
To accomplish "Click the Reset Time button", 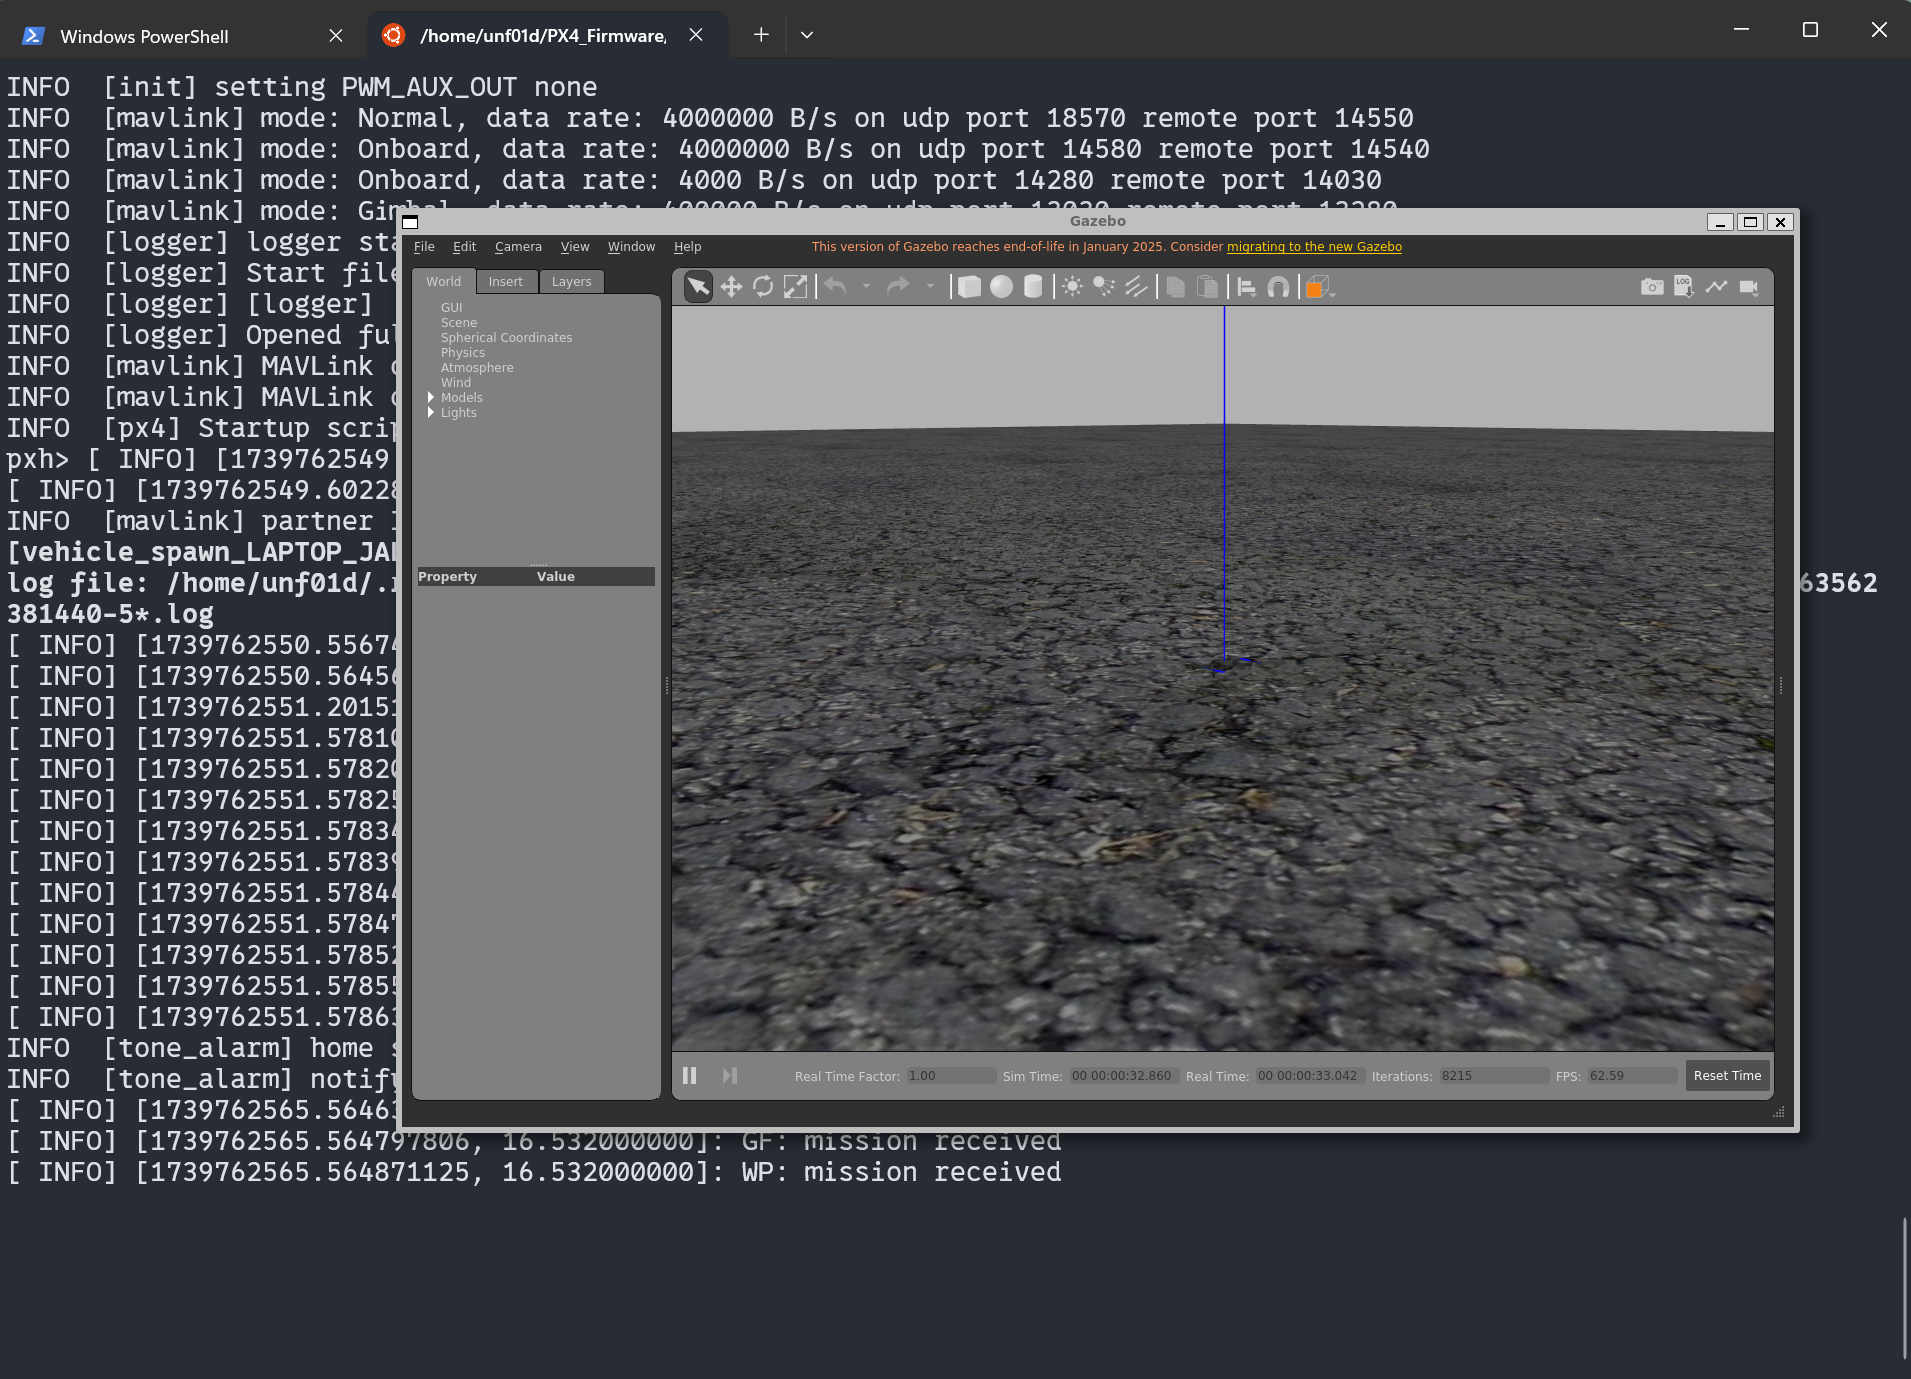I will (1727, 1075).
